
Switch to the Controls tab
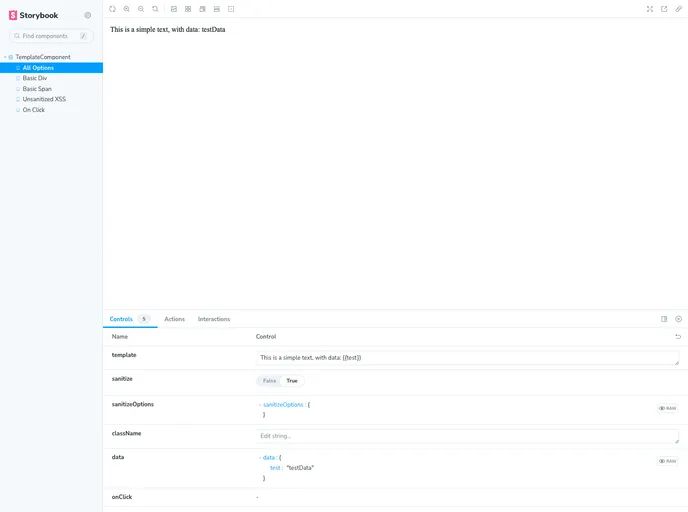(x=130, y=319)
